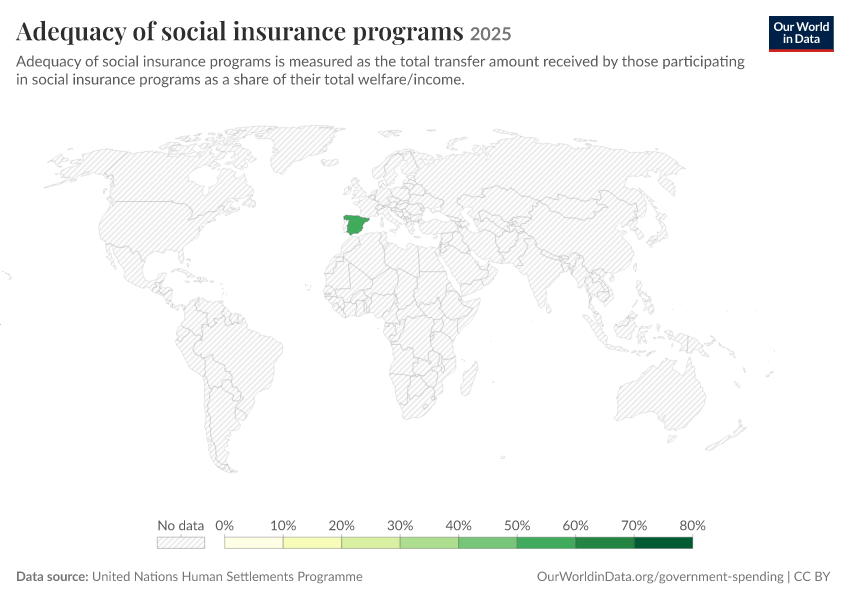Click the 0%–10% legend color bin
Image resolution: width=850 pixels, height=600 pixels.
pyautogui.click(x=254, y=543)
